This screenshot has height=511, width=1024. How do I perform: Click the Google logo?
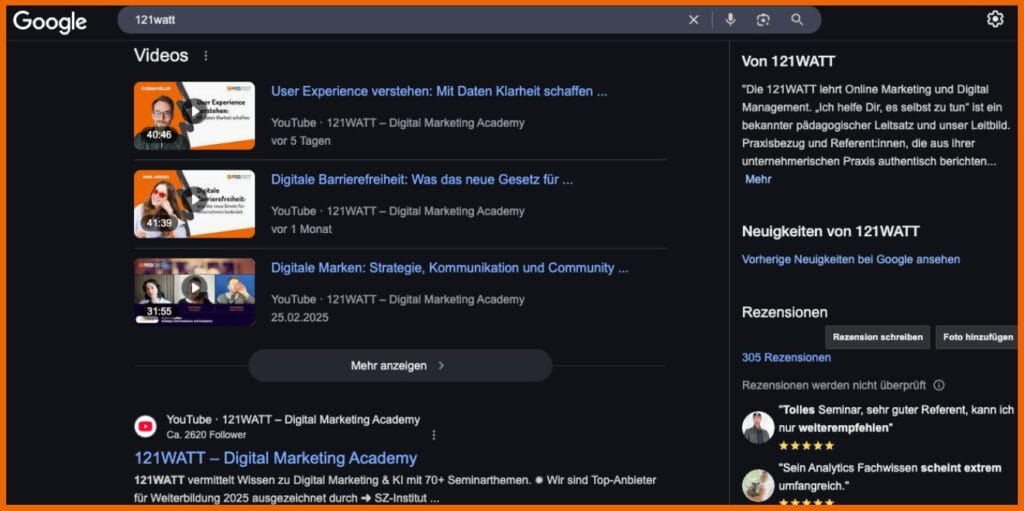pyautogui.click(x=50, y=21)
